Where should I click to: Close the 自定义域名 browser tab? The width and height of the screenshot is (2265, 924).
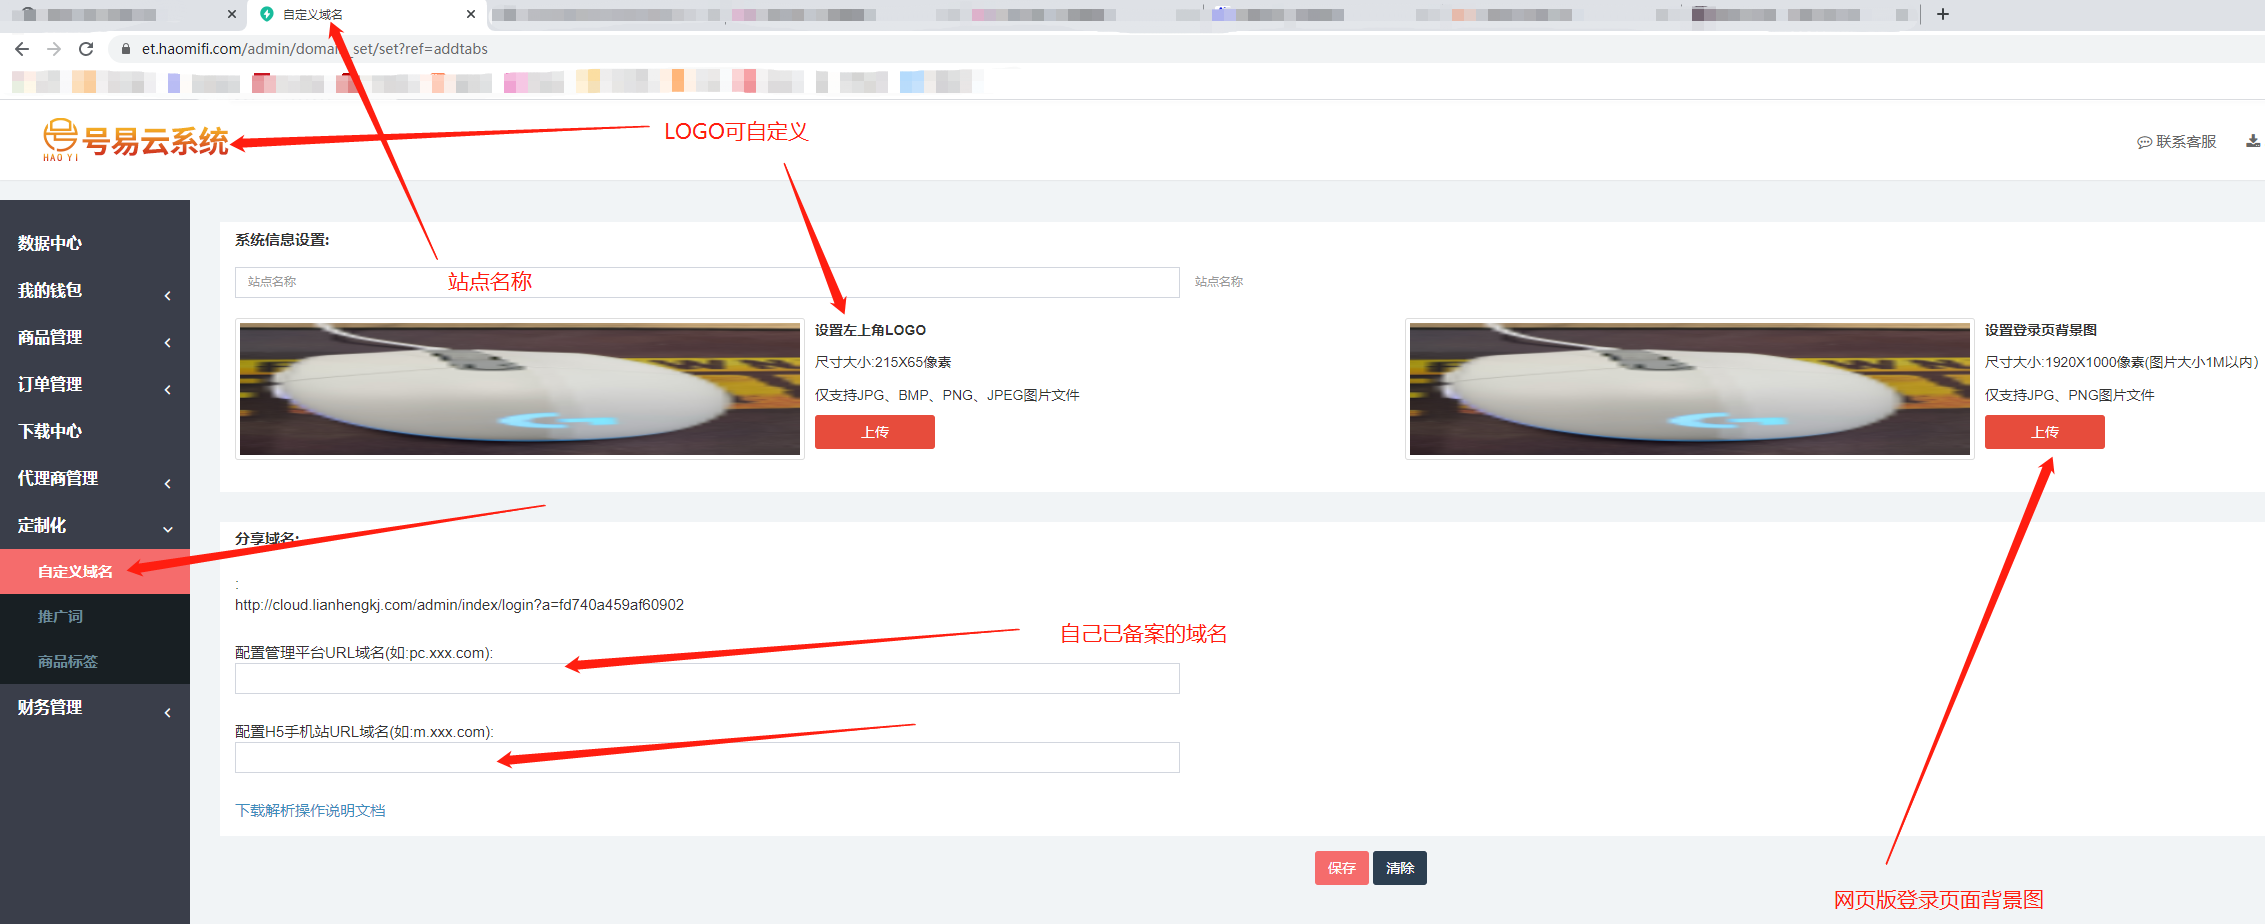[x=471, y=14]
